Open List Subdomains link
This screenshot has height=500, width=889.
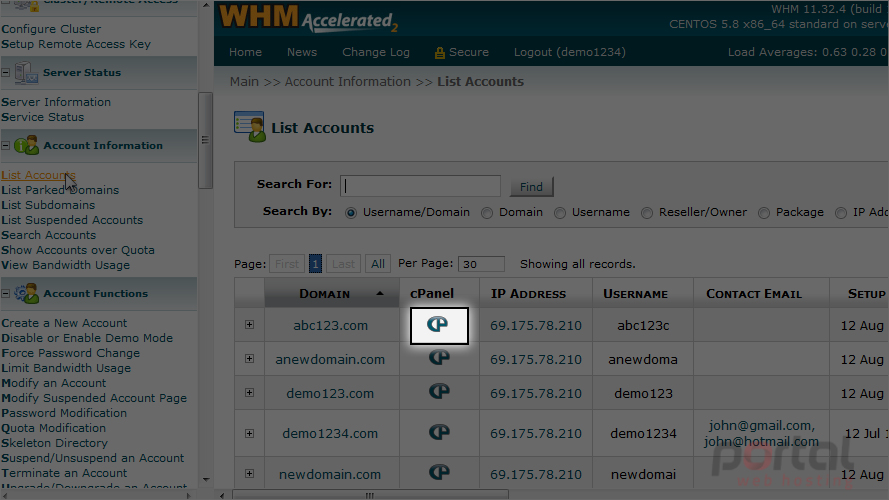pos(48,205)
